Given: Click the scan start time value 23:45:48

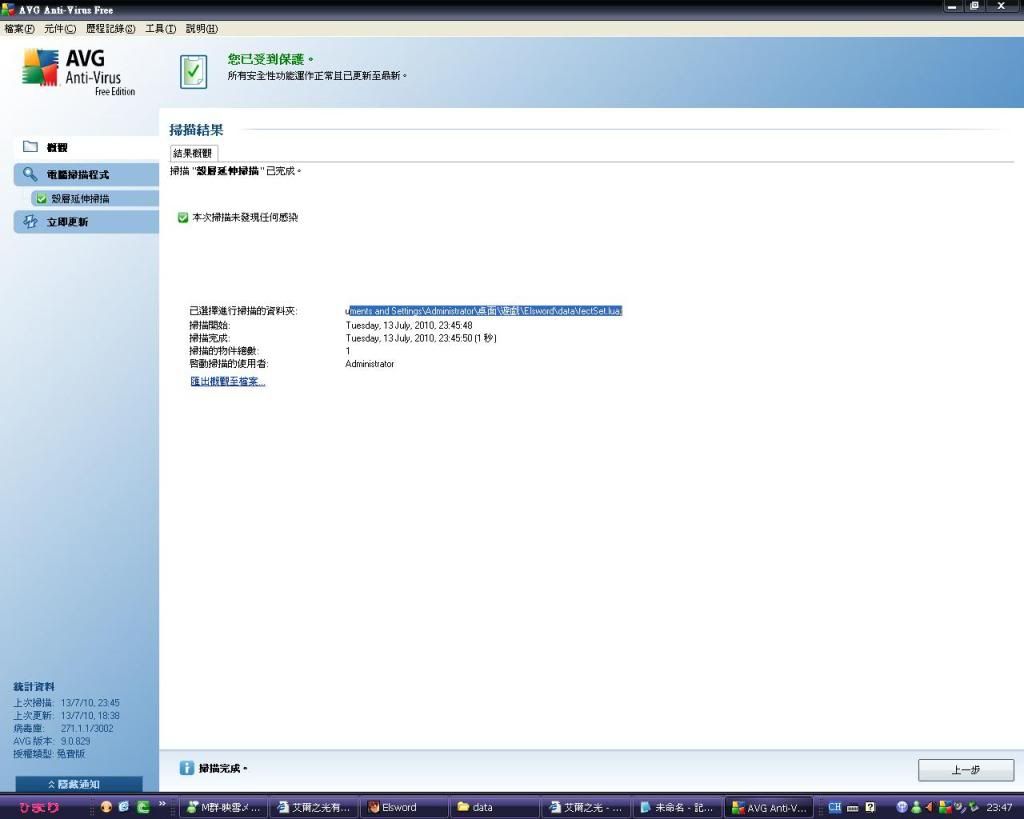Looking at the screenshot, I should (x=409, y=325).
